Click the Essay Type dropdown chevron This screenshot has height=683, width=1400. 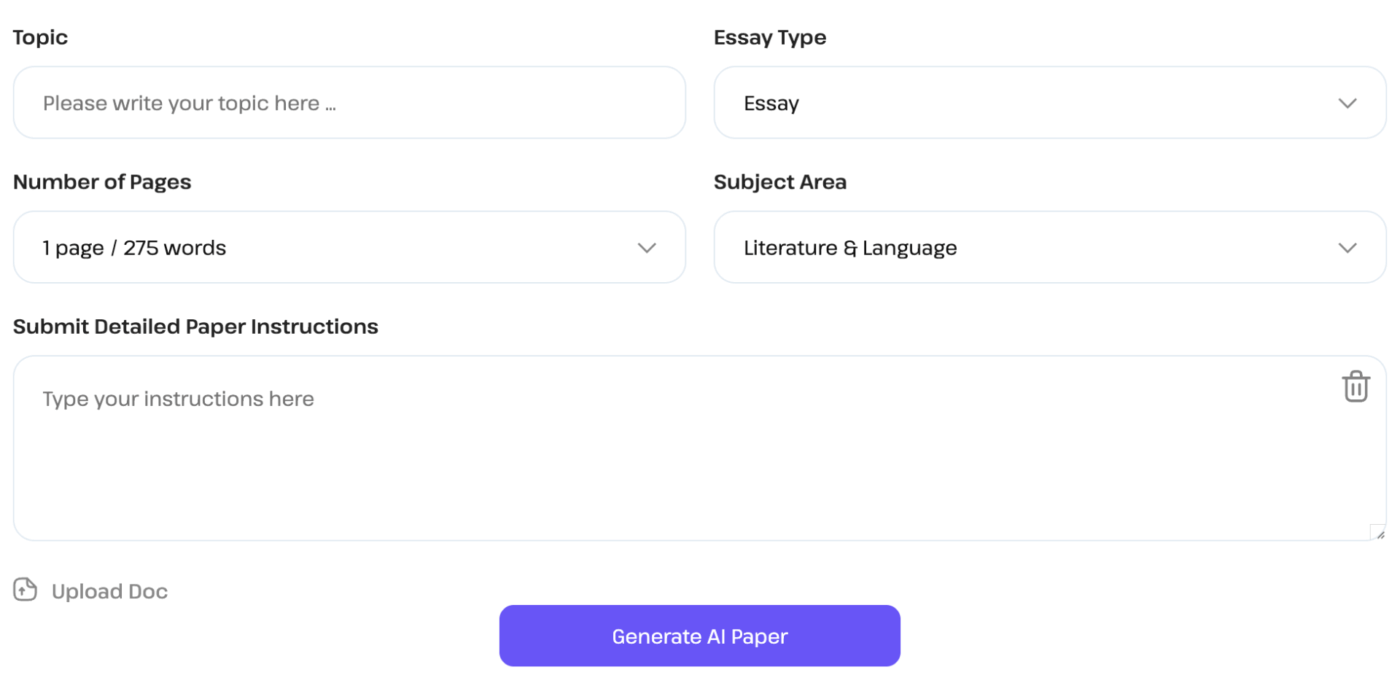(1347, 102)
